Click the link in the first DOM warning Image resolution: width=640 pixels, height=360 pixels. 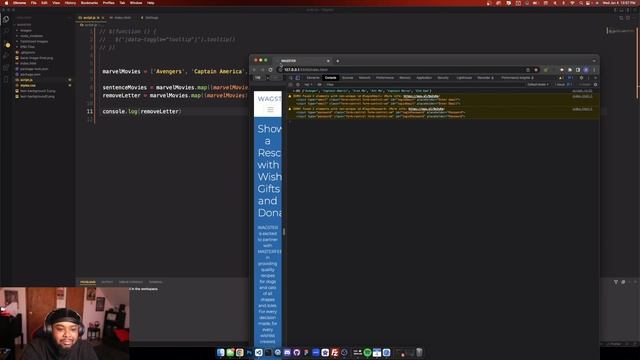pyautogui.click(x=421, y=96)
